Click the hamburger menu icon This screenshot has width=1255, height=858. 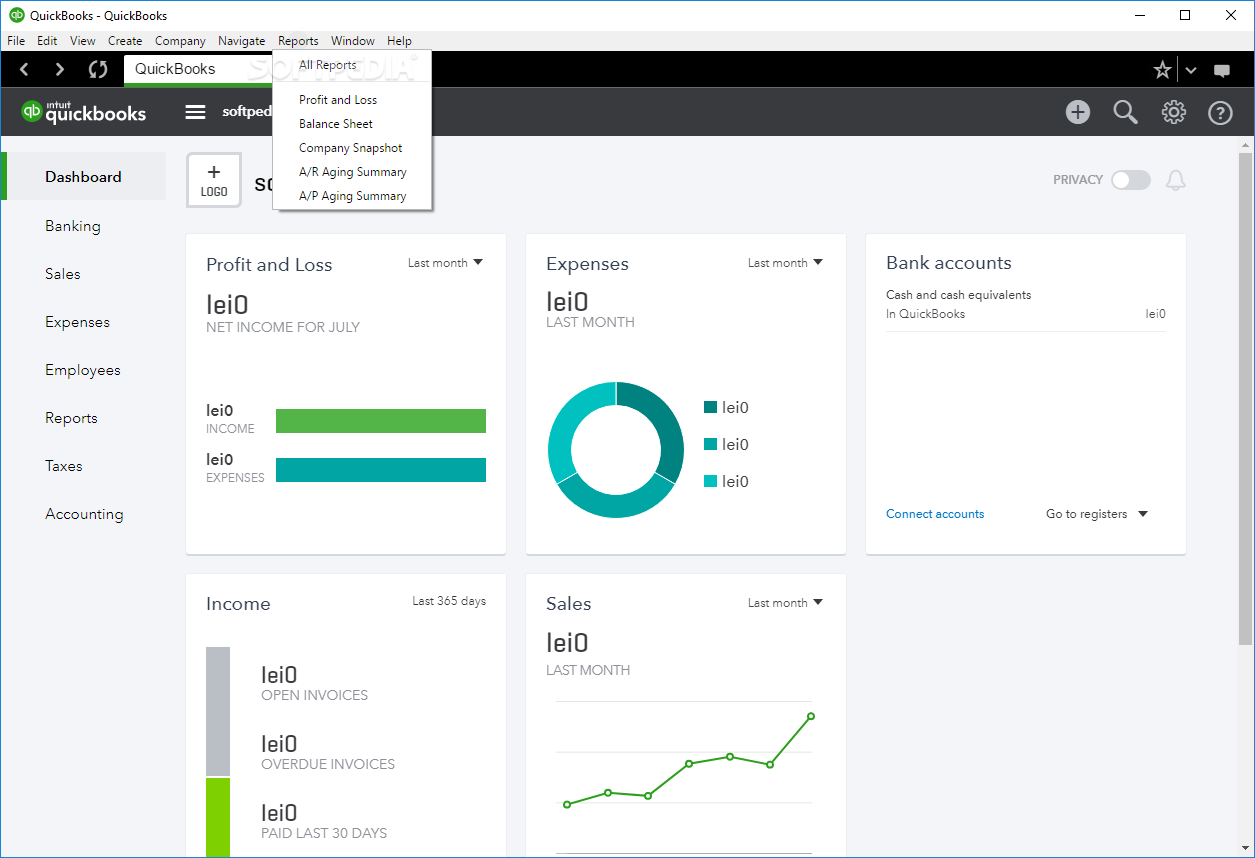click(x=196, y=112)
